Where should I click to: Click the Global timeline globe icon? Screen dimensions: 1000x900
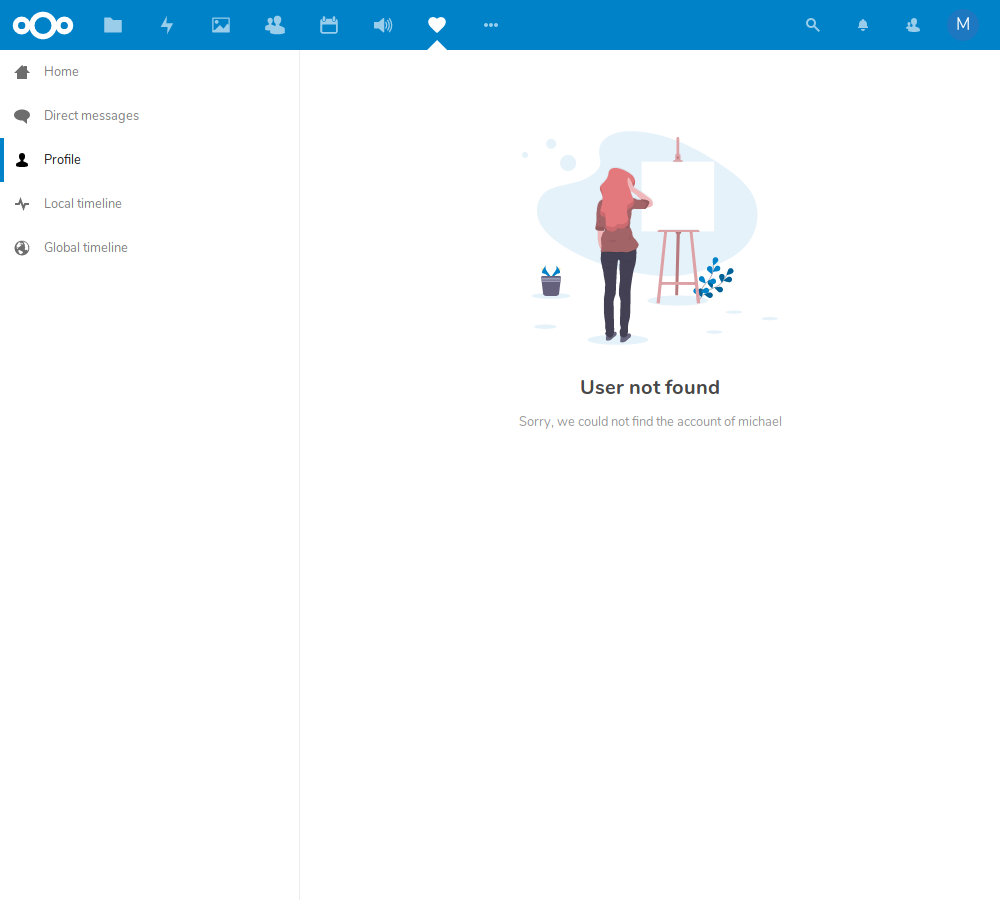[x=22, y=247]
